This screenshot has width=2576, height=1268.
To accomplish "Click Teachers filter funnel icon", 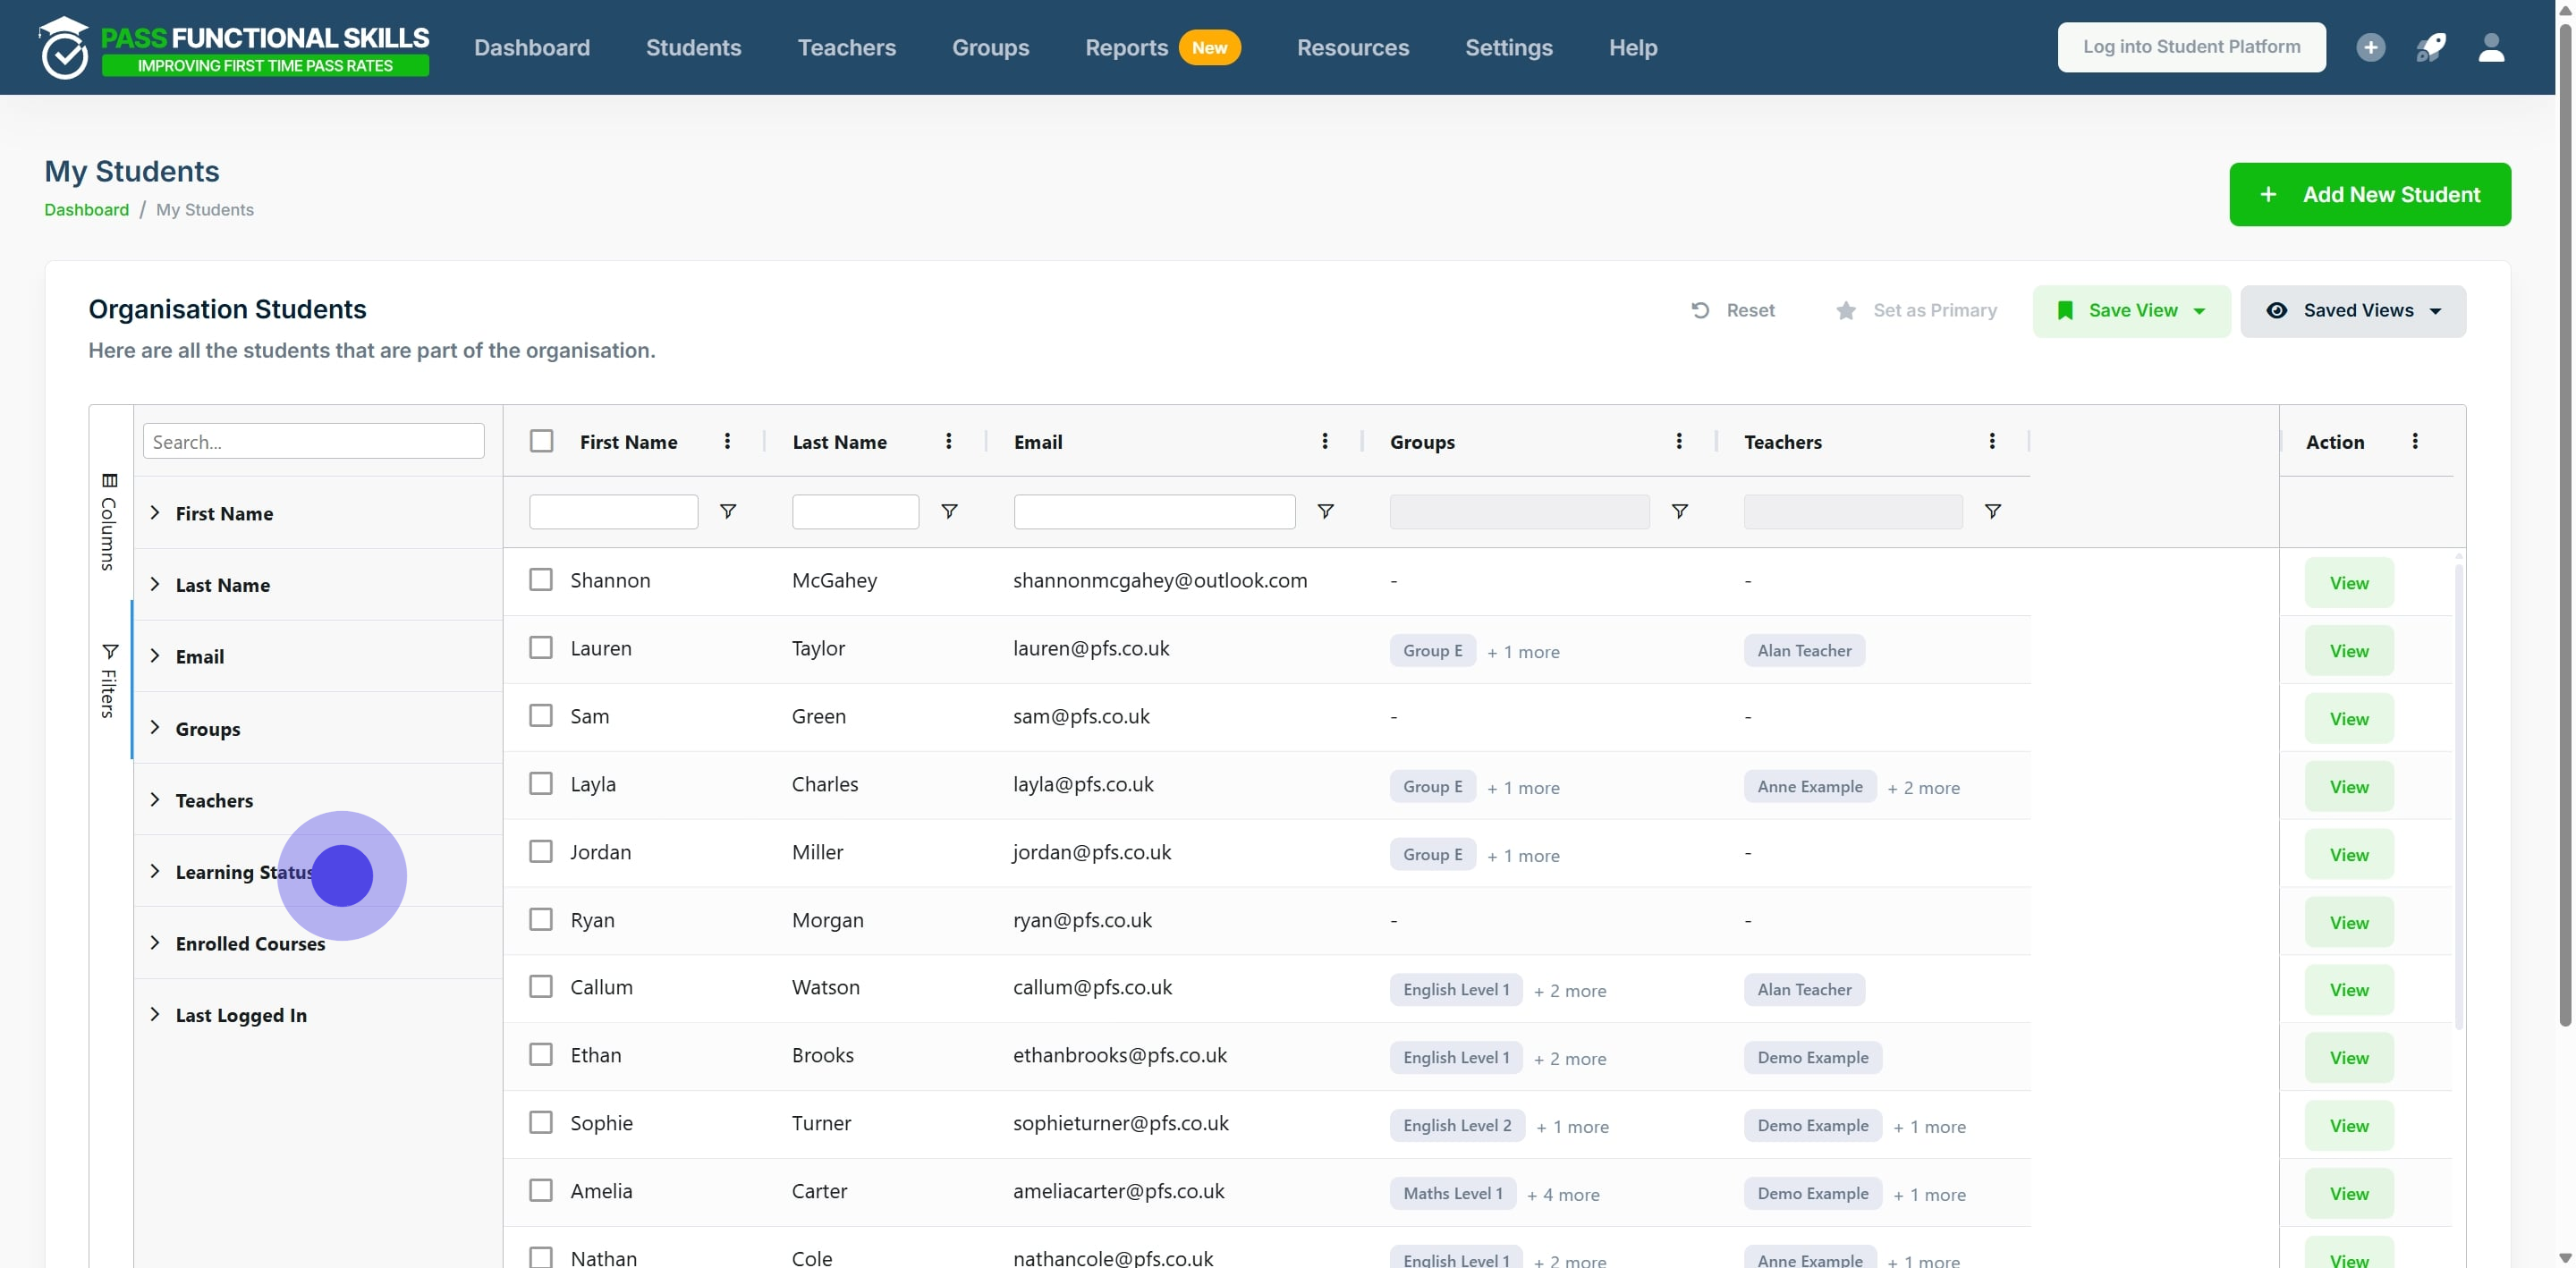I will (x=1992, y=511).
